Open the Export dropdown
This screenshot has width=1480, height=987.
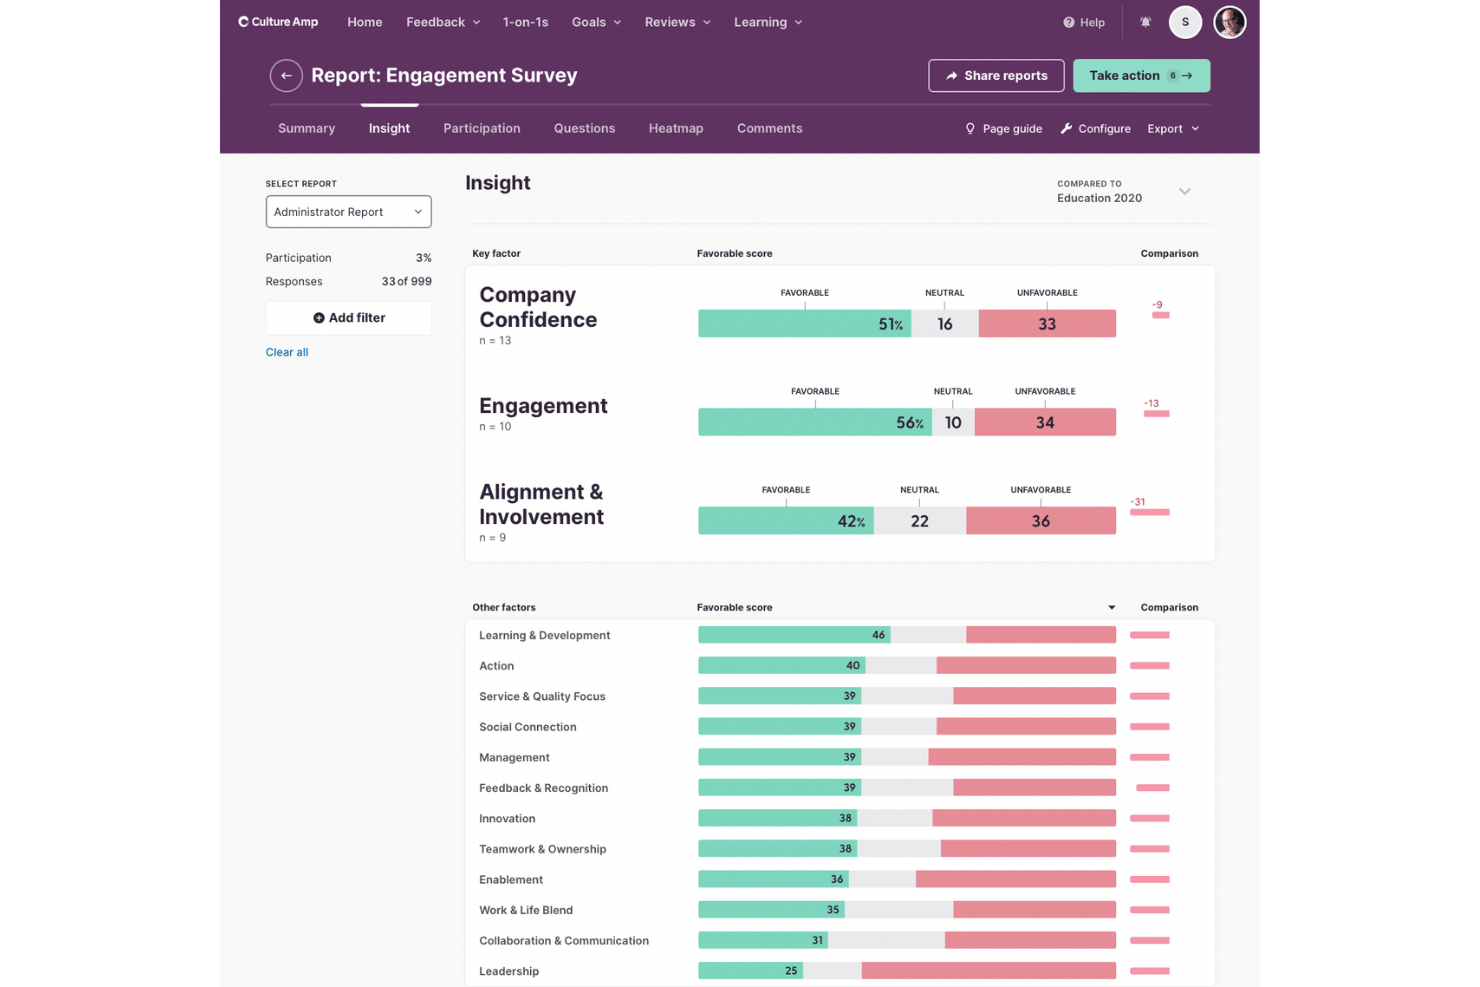[x=1173, y=129]
